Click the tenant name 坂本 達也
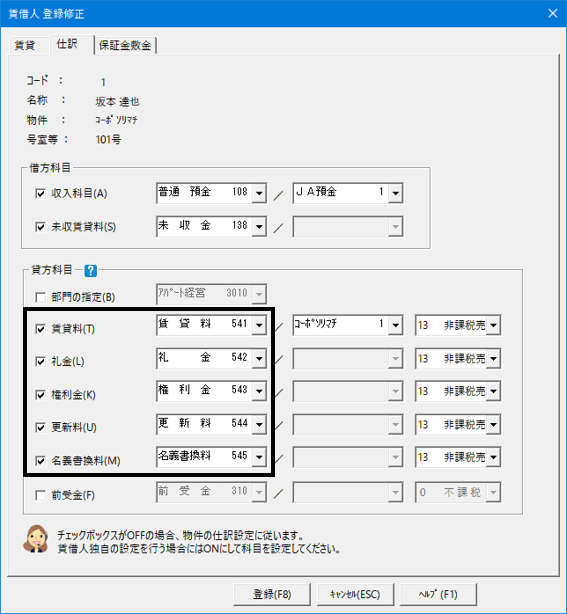Image resolution: width=567 pixels, height=614 pixels. point(117,102)
